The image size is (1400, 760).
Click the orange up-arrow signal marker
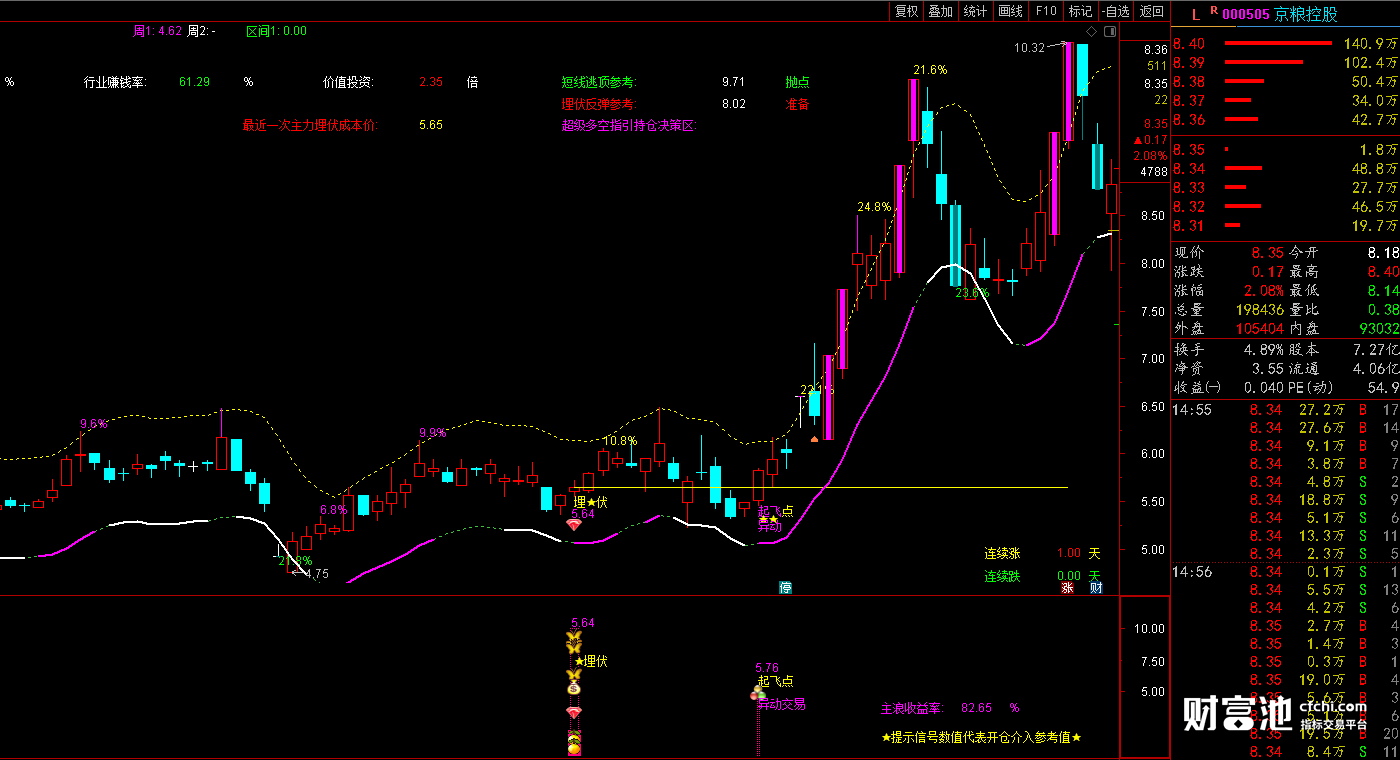pyautogui.click(x=814, y=438)
